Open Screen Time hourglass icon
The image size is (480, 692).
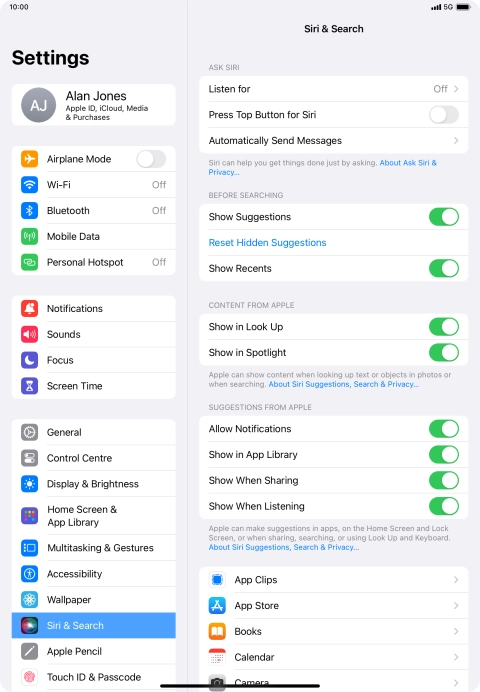(x=30, y=386)
